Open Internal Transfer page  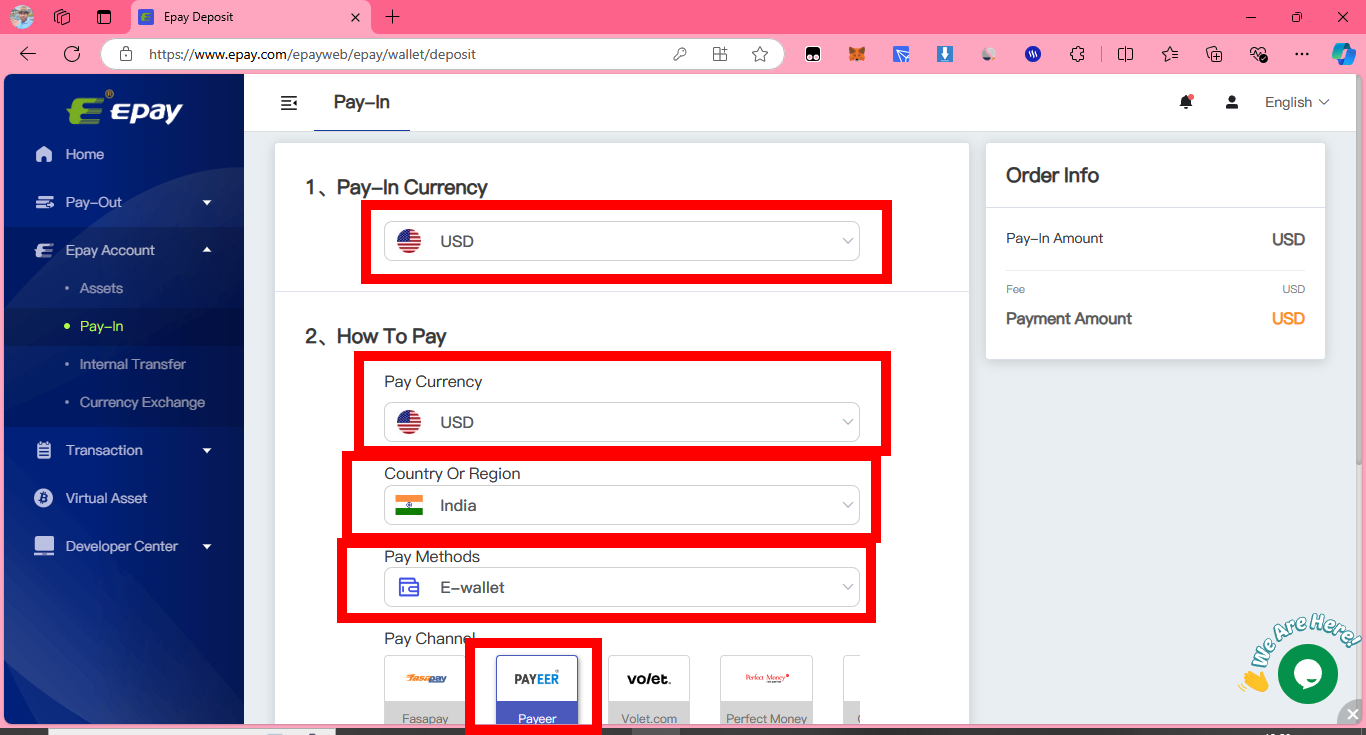(x=133, y=364)
